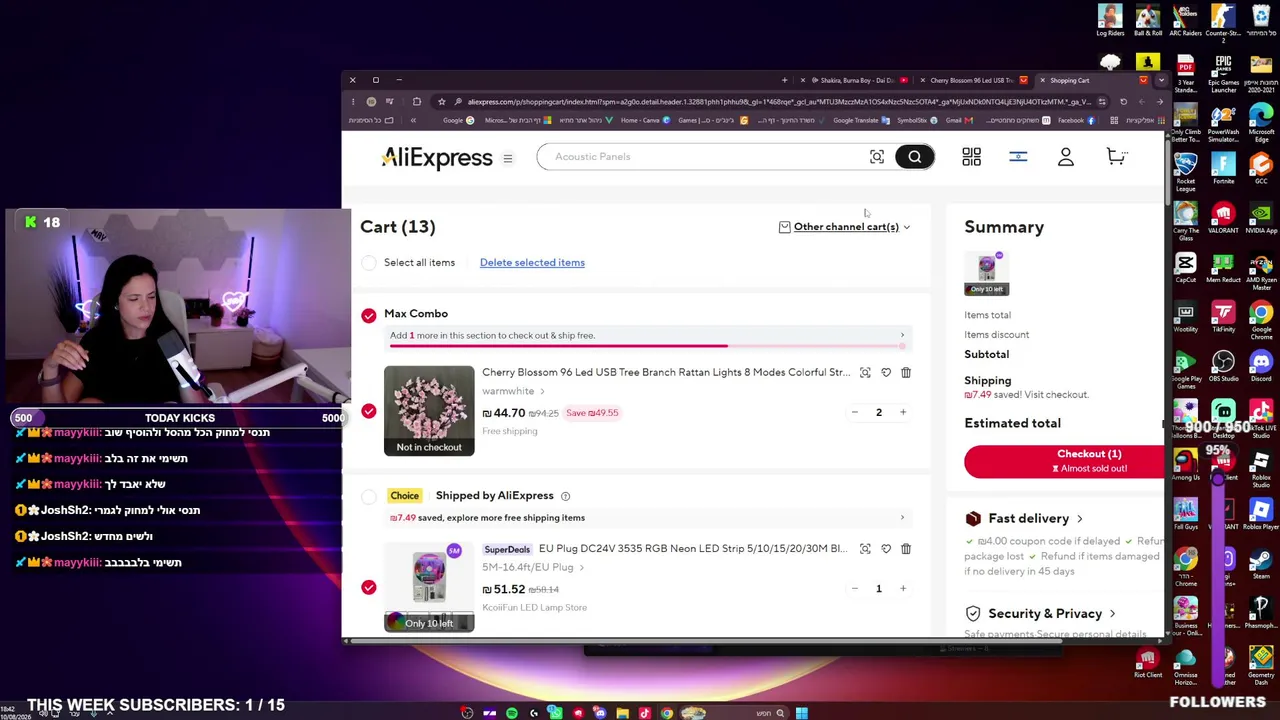The image size is (1280, 720).
Task: Expand the free shipping items banner arrow
Action: (x=902, y=518)
